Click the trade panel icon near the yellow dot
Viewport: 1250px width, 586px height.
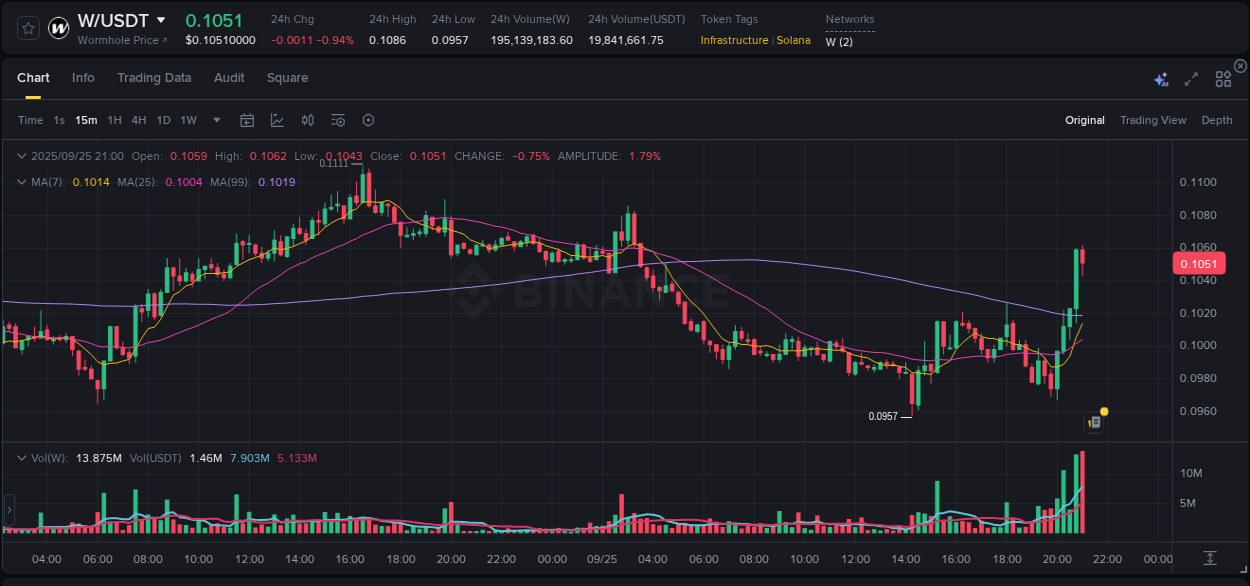tap(1093, 422)
